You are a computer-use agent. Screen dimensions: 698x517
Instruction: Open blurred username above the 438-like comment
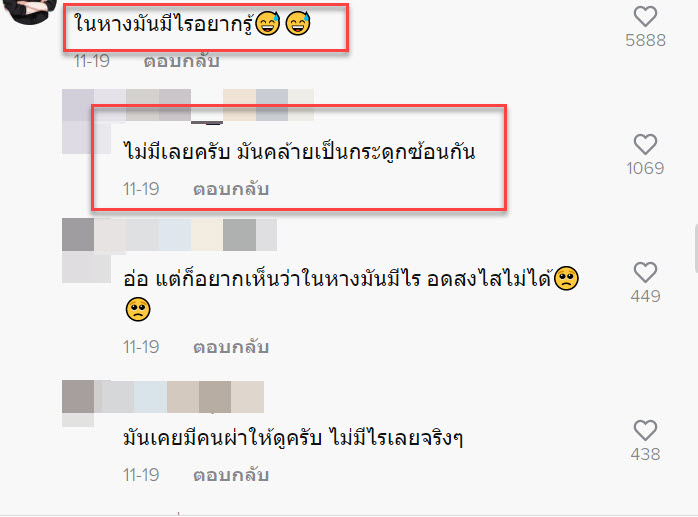[163, 396]
